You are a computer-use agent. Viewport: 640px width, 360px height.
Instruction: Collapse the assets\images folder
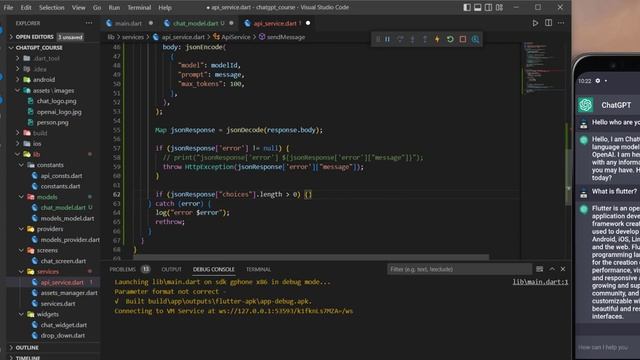(x=53, y=91)
